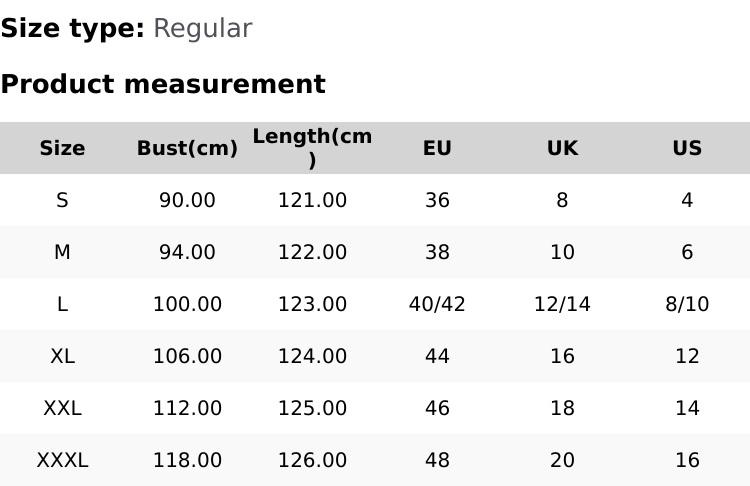Click the 8/10 US size cell
This screenshot has width=750, height=486.
pos(687,304)
